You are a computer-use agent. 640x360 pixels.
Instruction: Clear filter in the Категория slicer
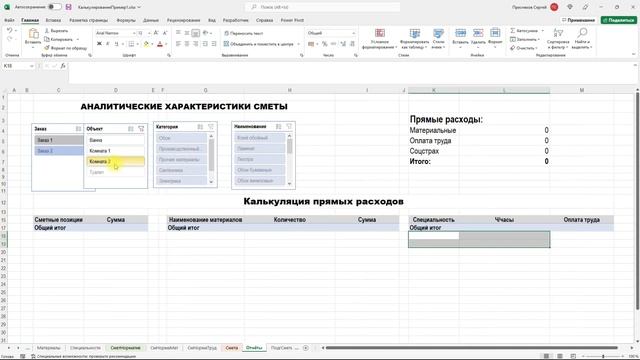(x=211, y=127)
